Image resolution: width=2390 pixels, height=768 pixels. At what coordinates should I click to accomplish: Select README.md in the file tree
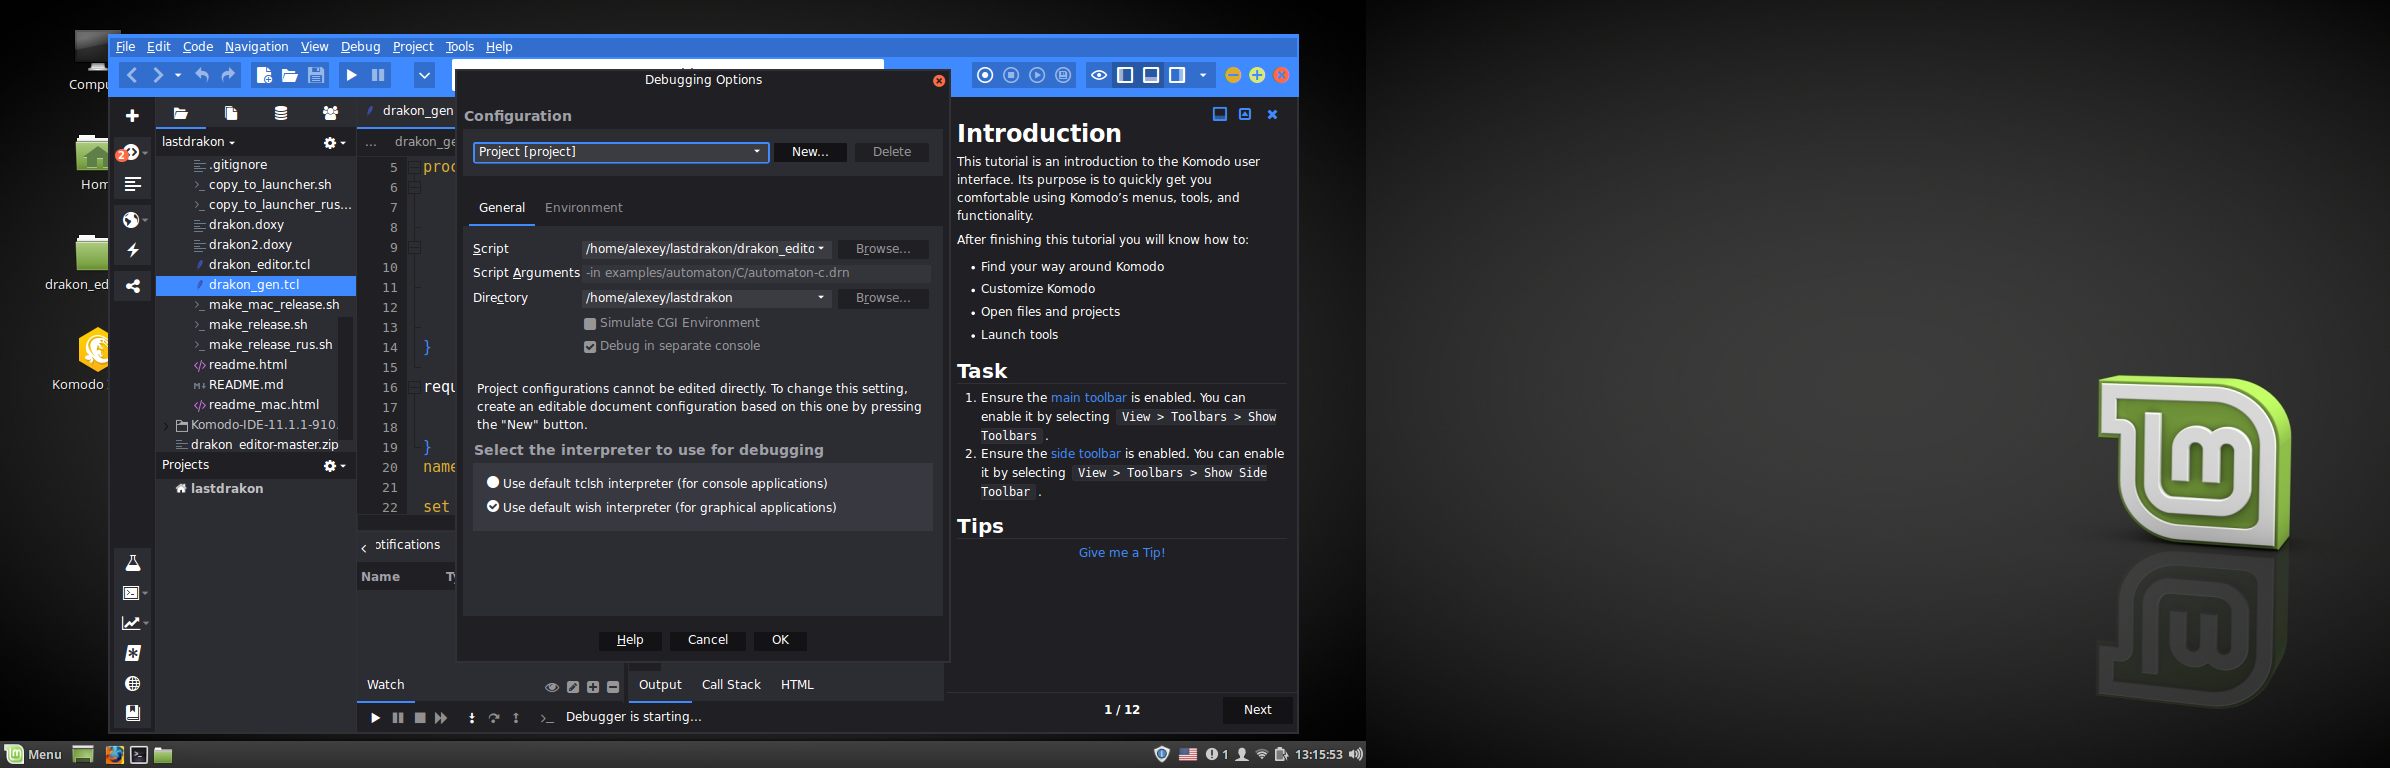[246, 385]
